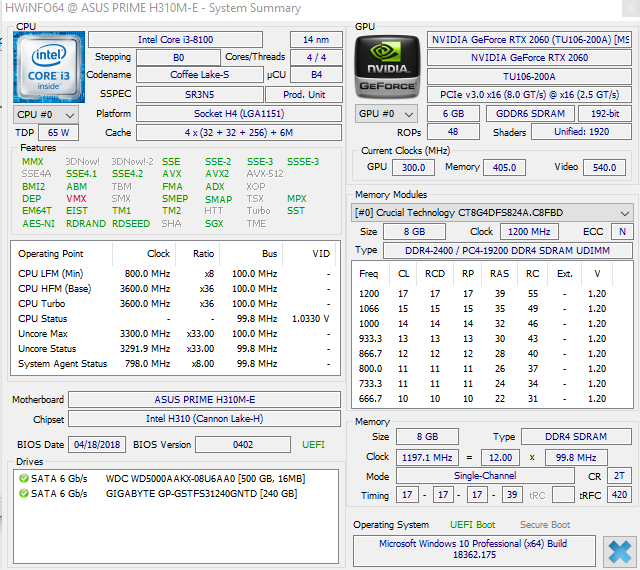This screenshot has width=640, height=570.
Task: Click the AVX2 feature flag
Action: point(217,174)
